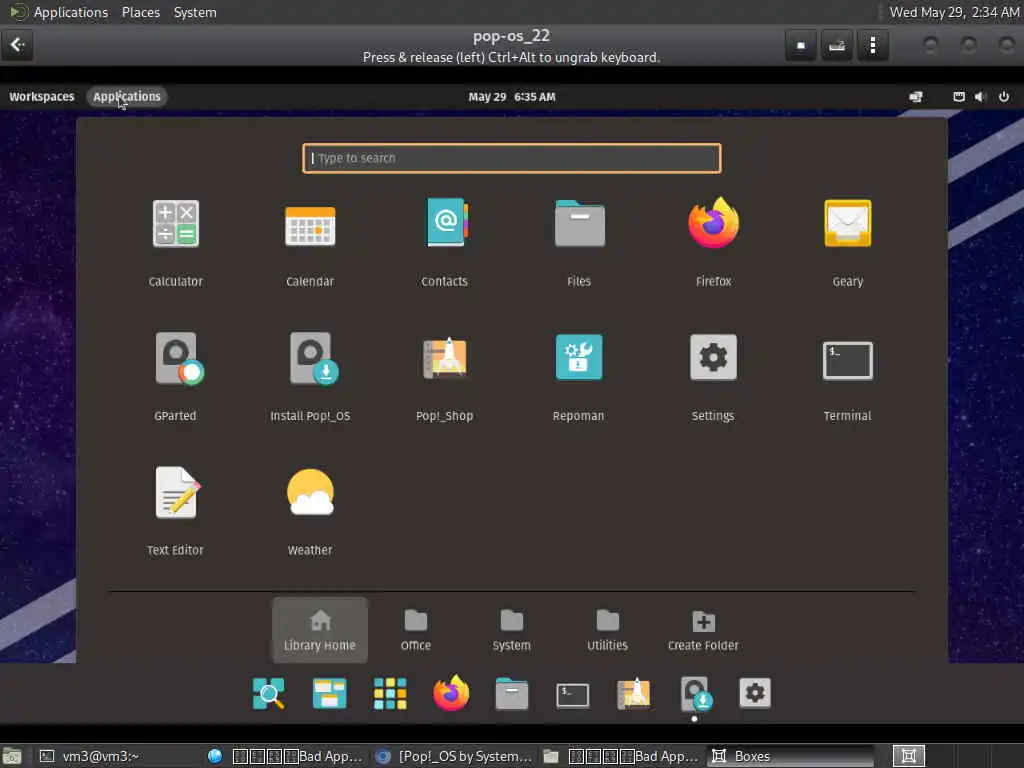
Task: Select the Boxes taskbar entry
Action: tap(790, 756)
